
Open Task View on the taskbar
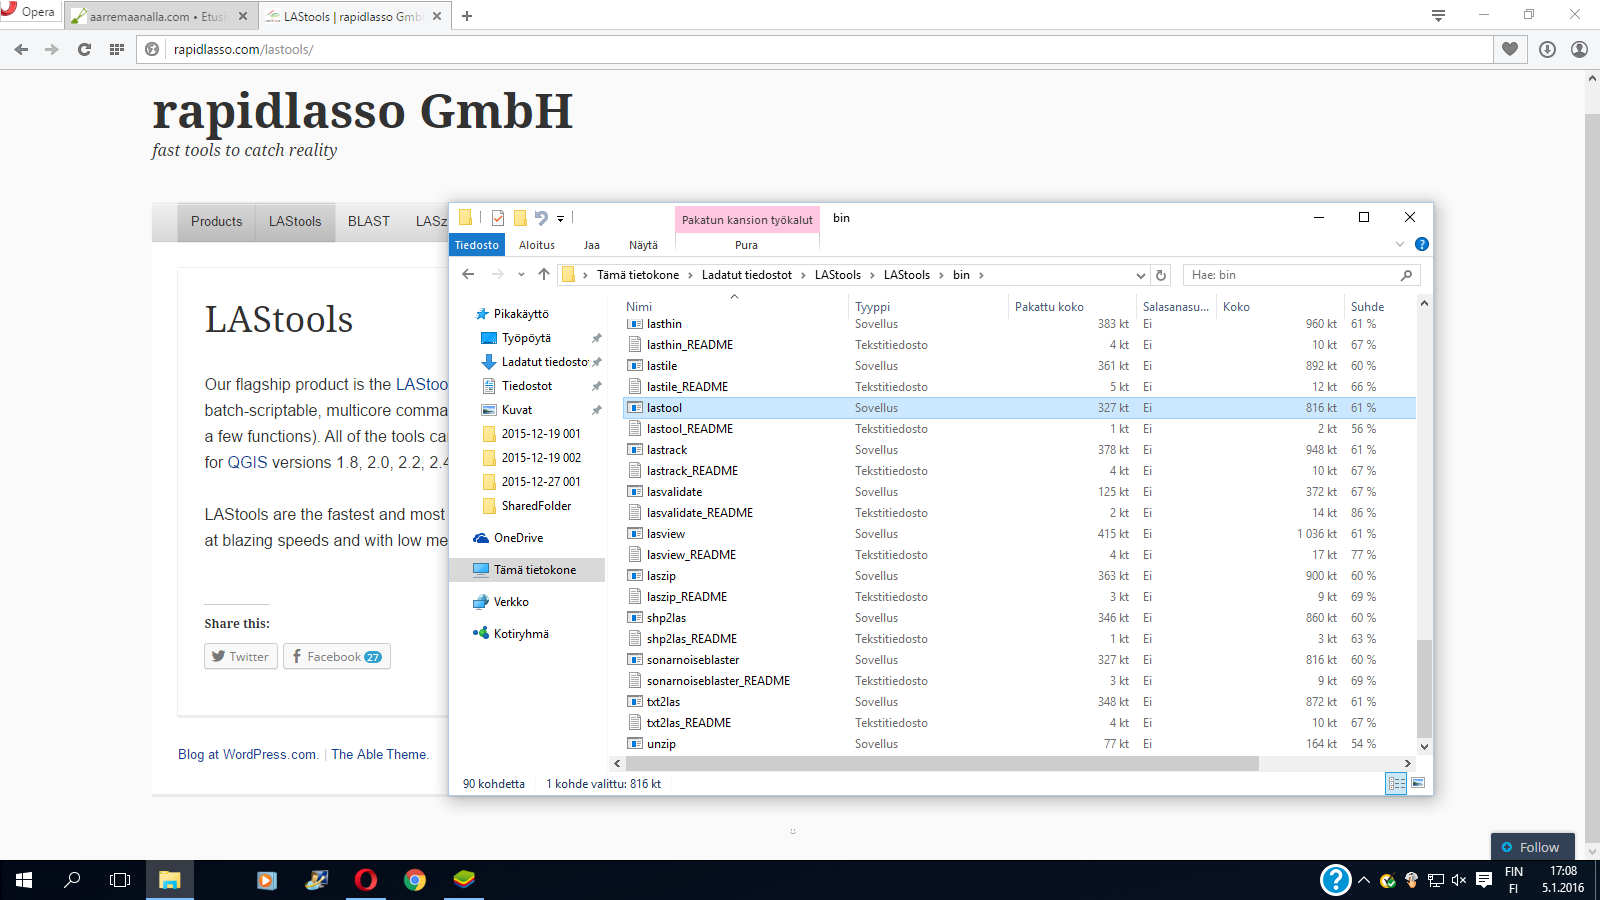(120, 880)
